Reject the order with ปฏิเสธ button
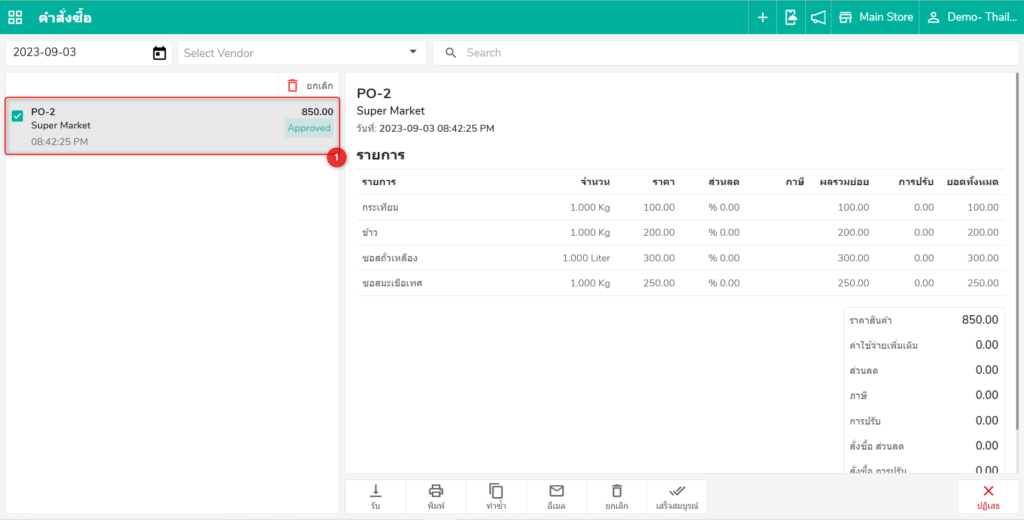The width and height of the screenshot is (1024, 520). 988,498
